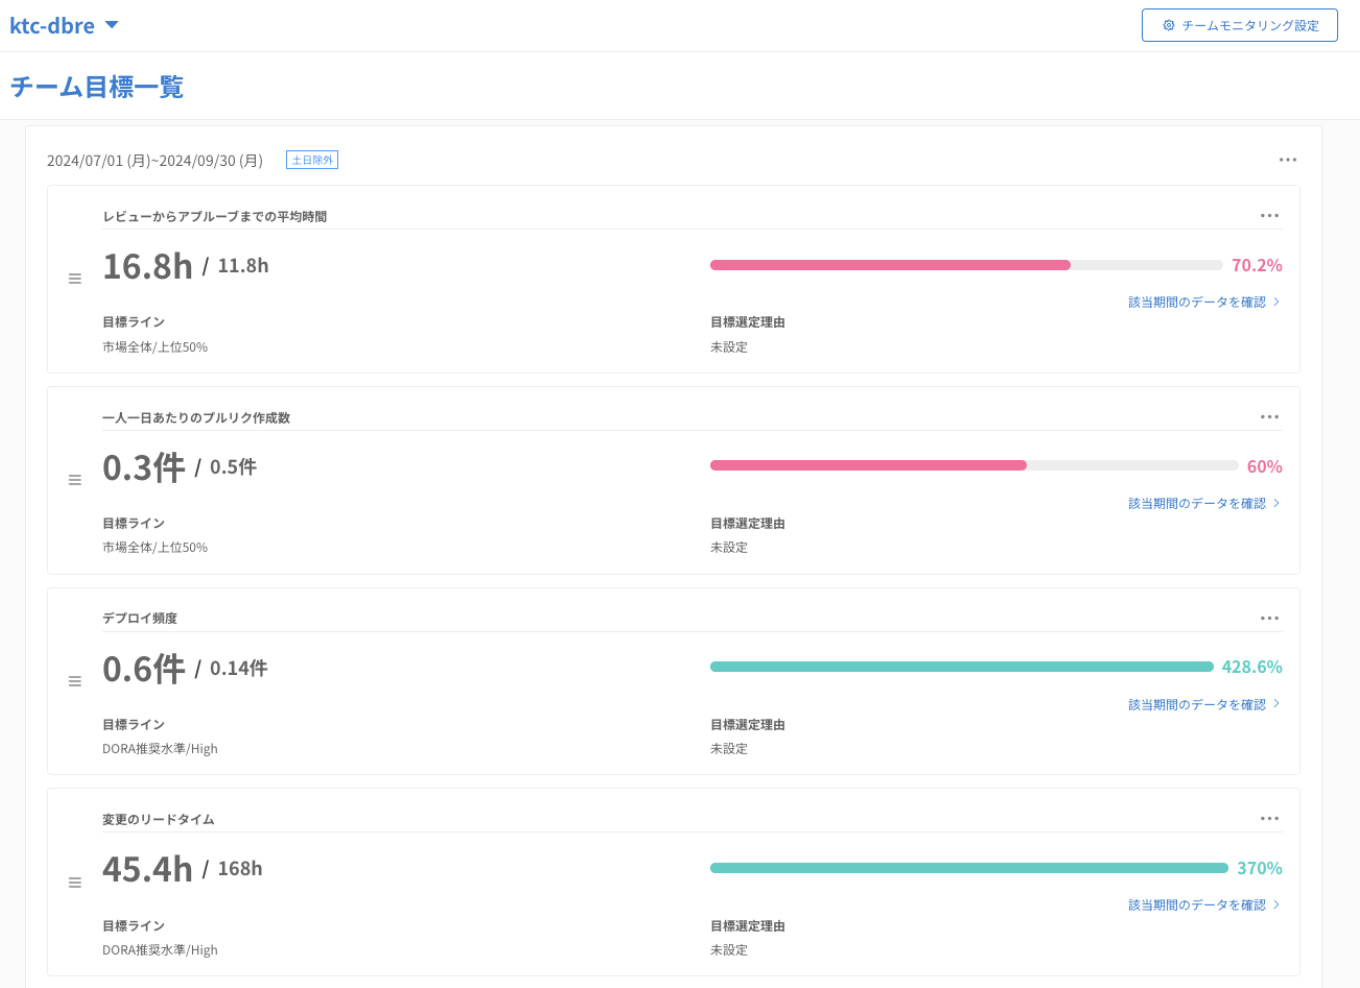Click the 土日除外 tag

click(312, 160)
